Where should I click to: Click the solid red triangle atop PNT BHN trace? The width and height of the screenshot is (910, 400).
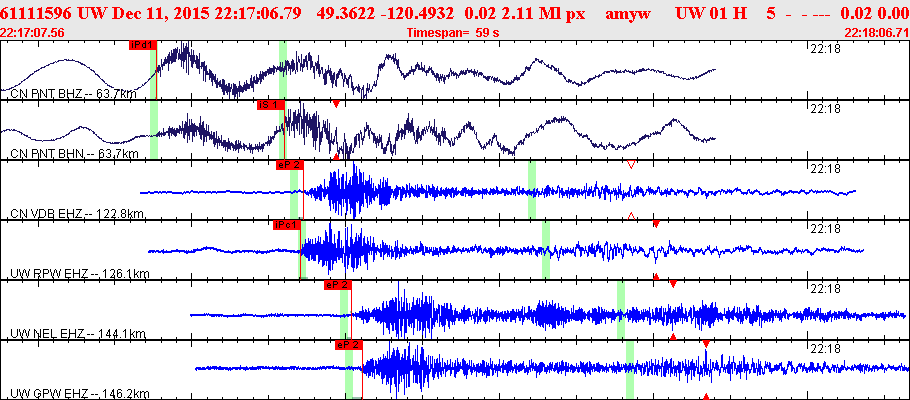click(336, 103)
